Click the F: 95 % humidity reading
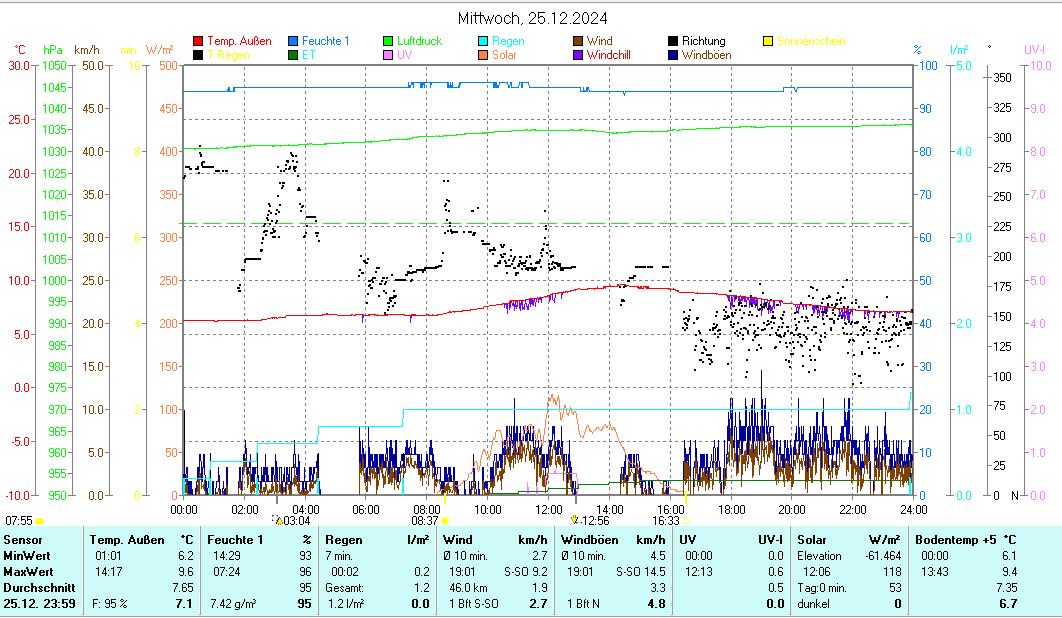This screenshot has height=618, width=1062. 110,604
